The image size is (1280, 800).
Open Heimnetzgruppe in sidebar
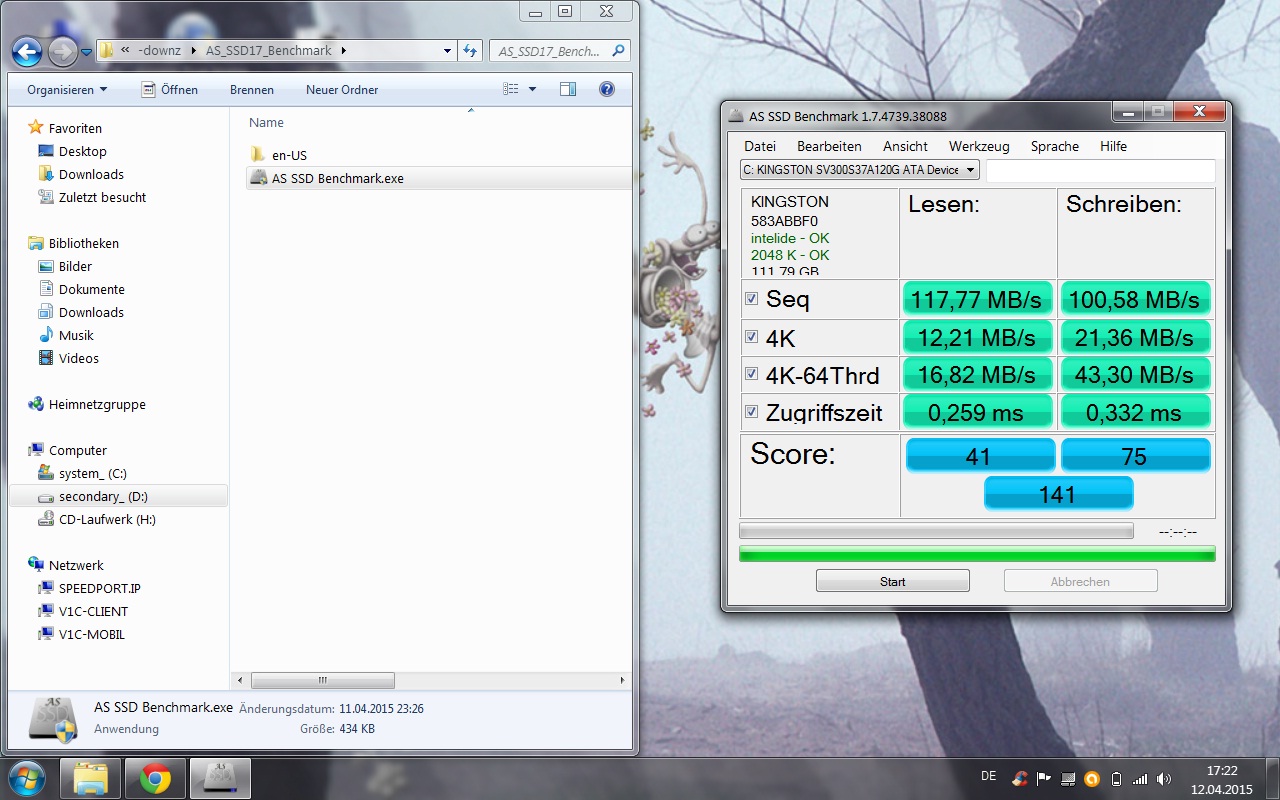(x=97, y=404)
